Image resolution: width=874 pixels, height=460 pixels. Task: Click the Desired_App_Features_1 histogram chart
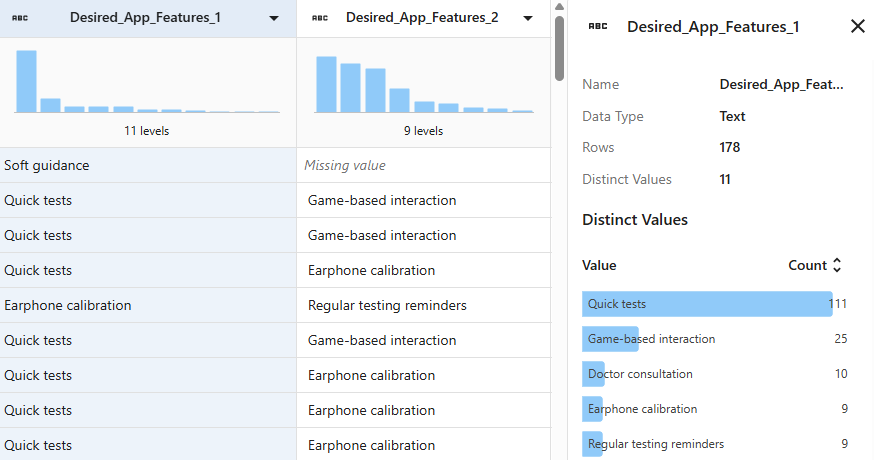point(146,81)
